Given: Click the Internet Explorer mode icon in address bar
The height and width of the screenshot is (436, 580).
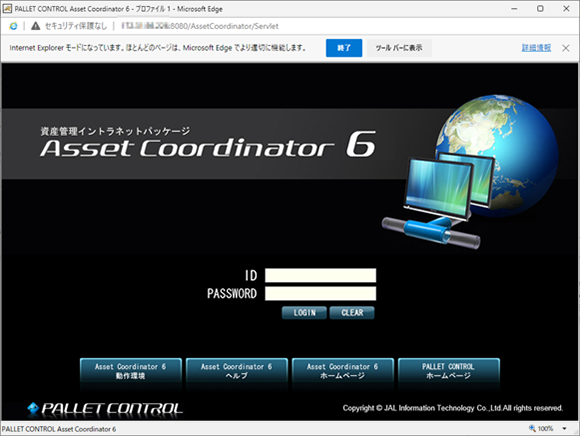Looking at the screenshot, I should (x=13, y=26).
